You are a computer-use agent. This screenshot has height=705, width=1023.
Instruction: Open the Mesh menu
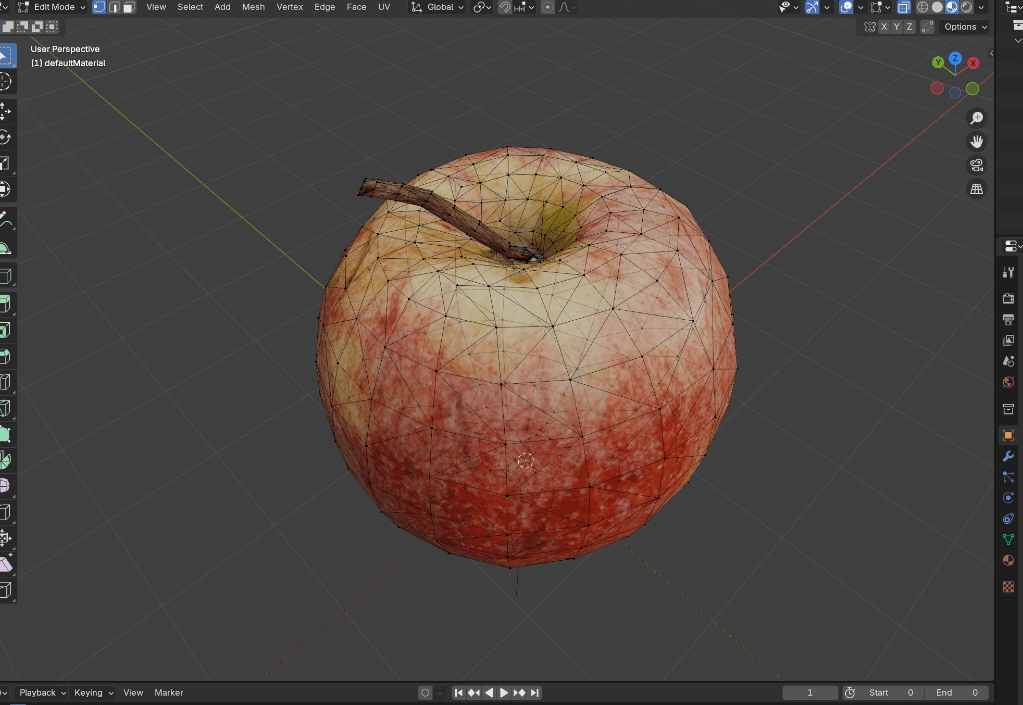point(253,7)
